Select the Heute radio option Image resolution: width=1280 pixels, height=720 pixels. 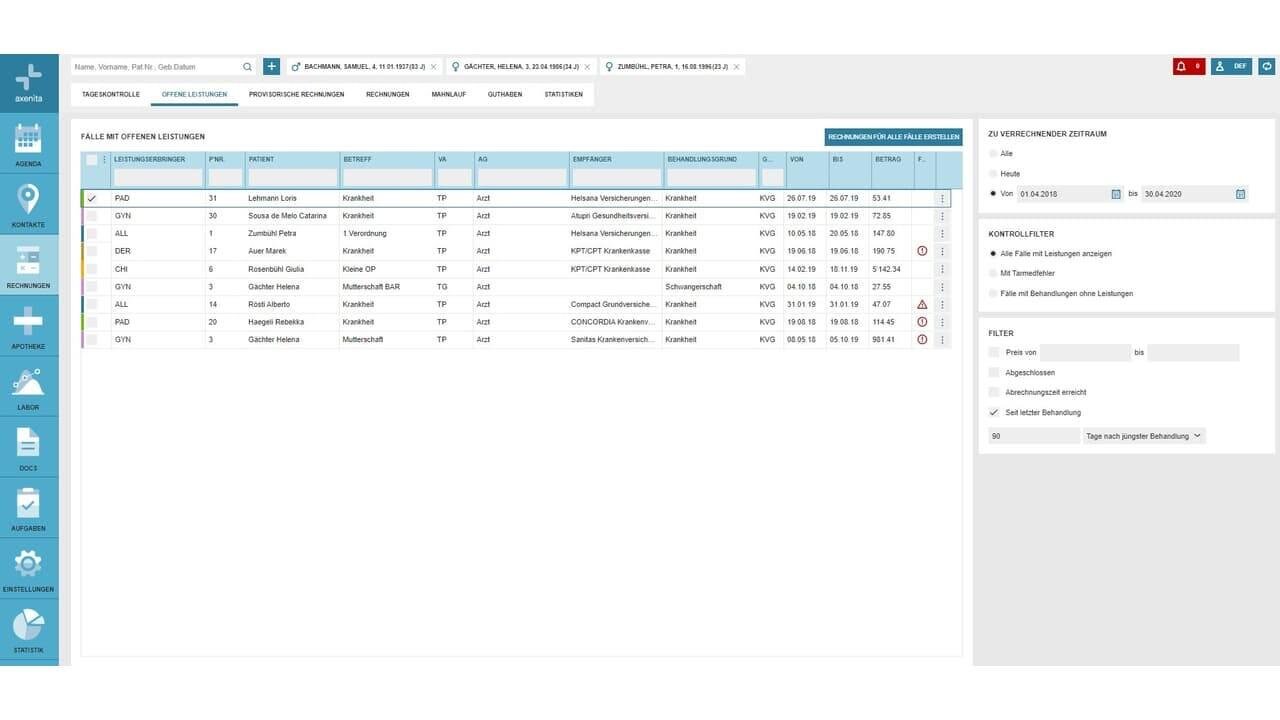[x=993, y=174]
